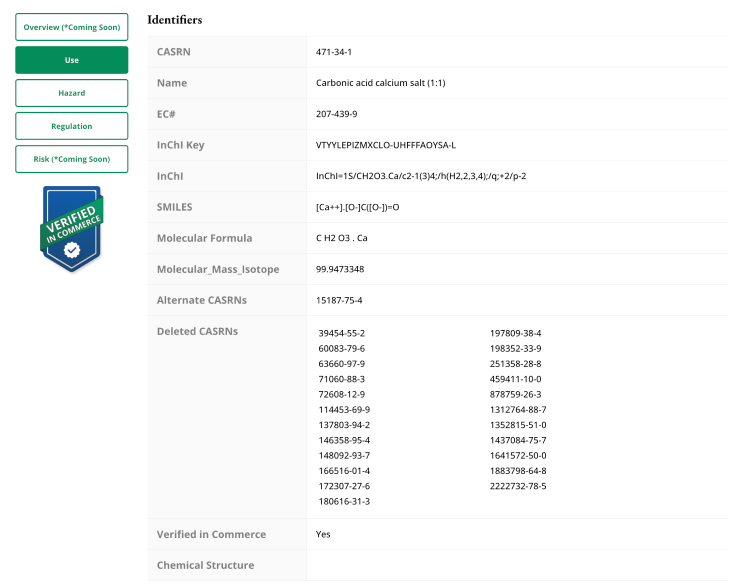
Task: Select the CASRN value 471-34-1
Action: point(334,52)
